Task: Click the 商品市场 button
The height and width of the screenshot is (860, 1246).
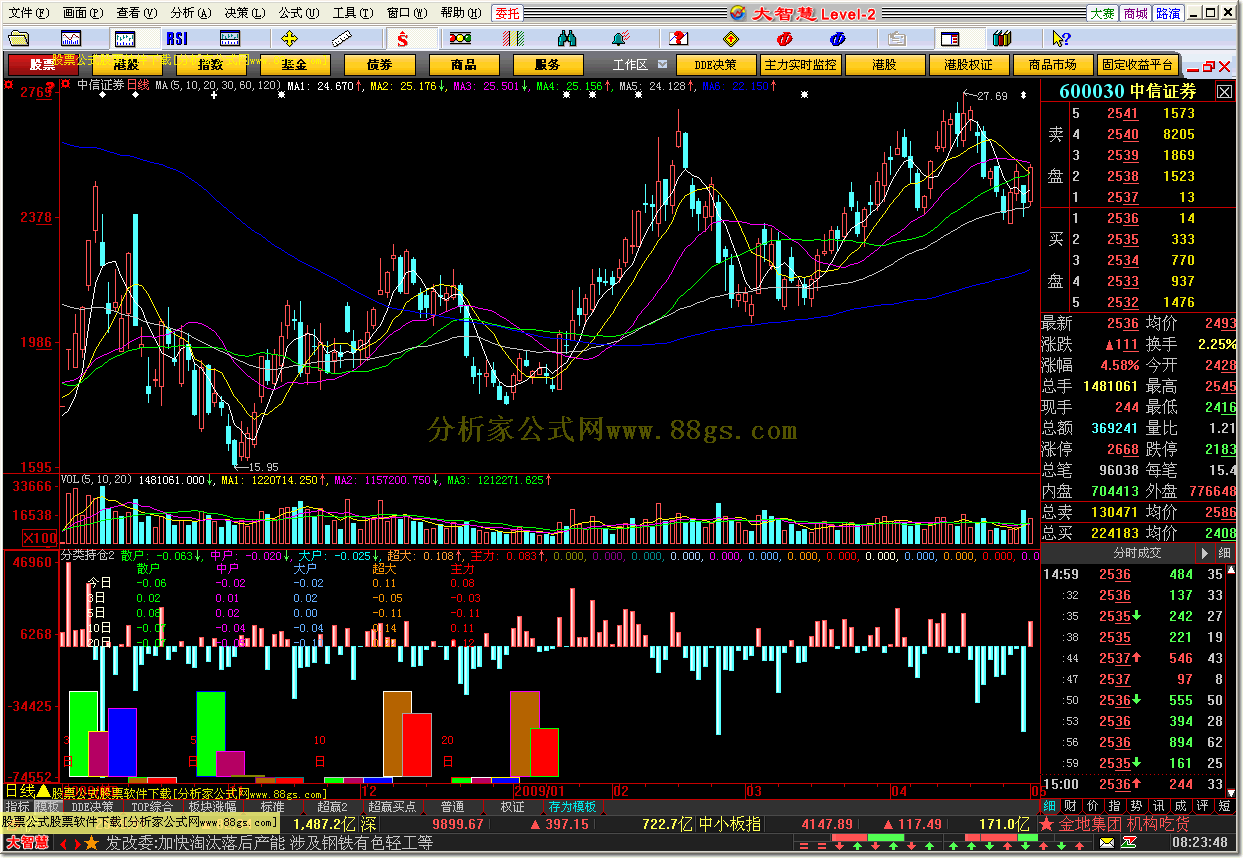Action: click(1052, 64)
